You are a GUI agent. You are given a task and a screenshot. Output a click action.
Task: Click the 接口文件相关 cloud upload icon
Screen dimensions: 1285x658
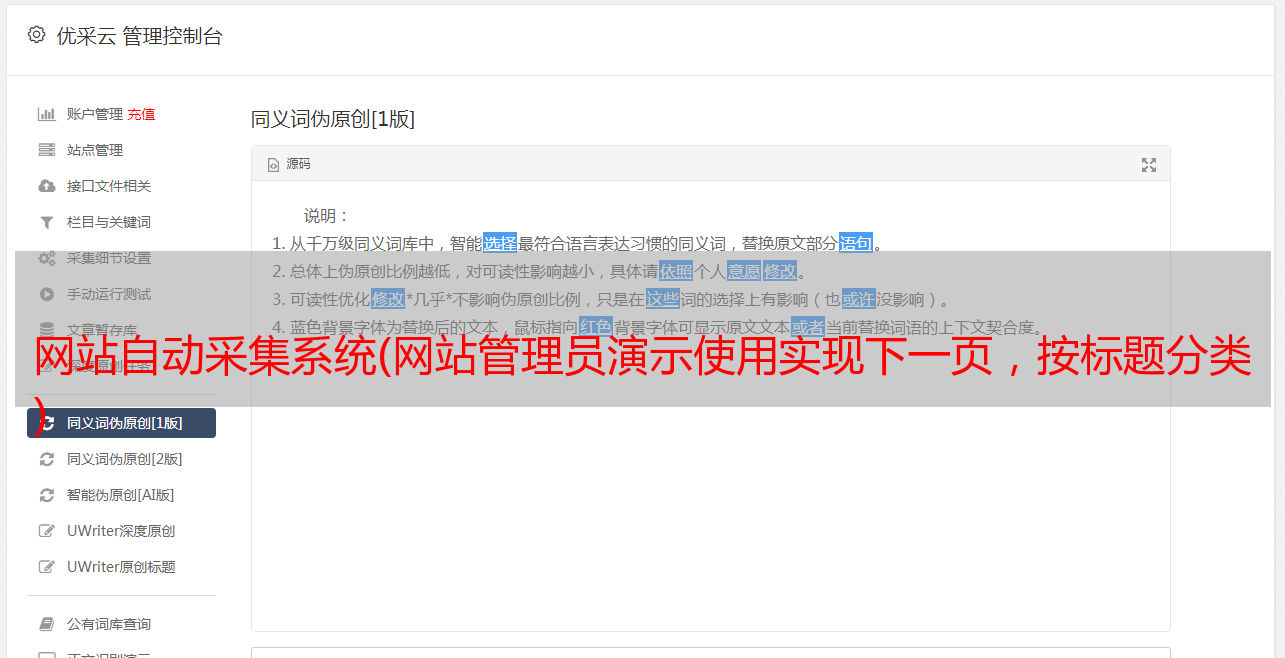[x=46, y=186]
